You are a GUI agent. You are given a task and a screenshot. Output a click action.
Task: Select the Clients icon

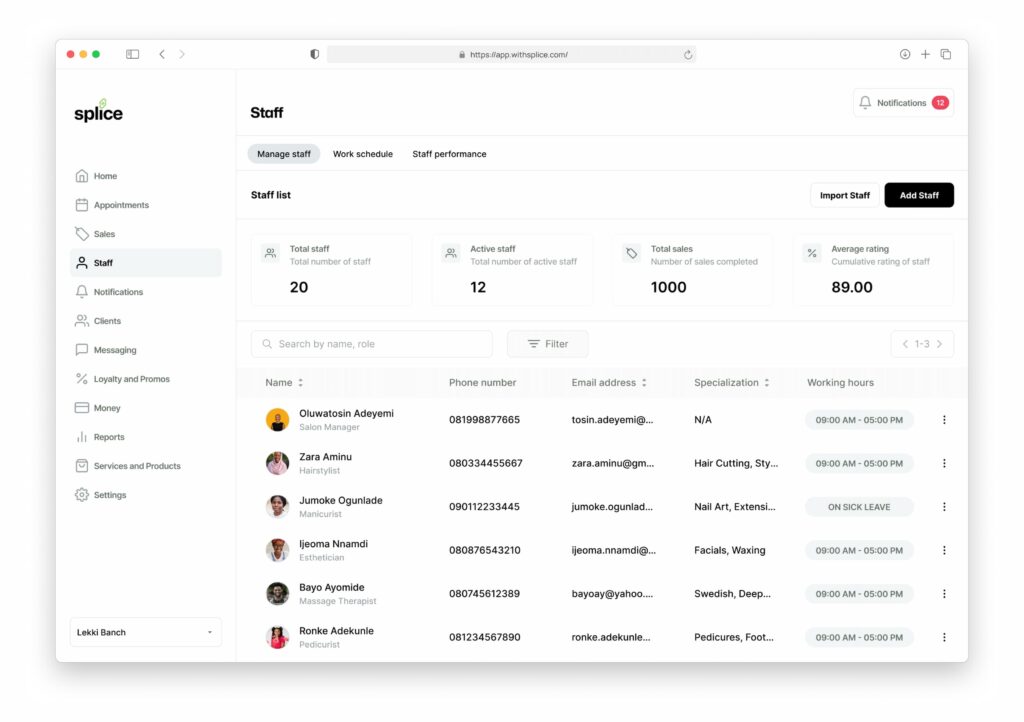[82, 320]
